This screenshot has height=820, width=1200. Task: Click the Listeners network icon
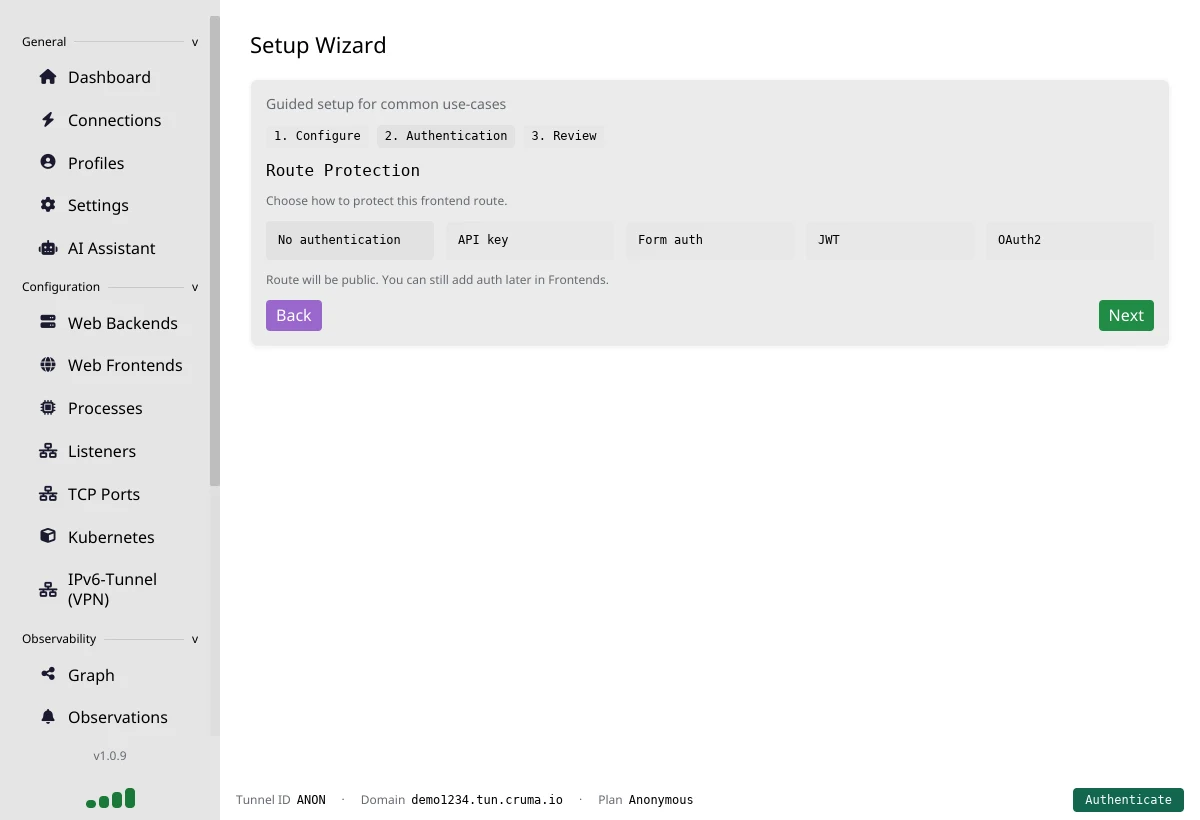point(48,451)
